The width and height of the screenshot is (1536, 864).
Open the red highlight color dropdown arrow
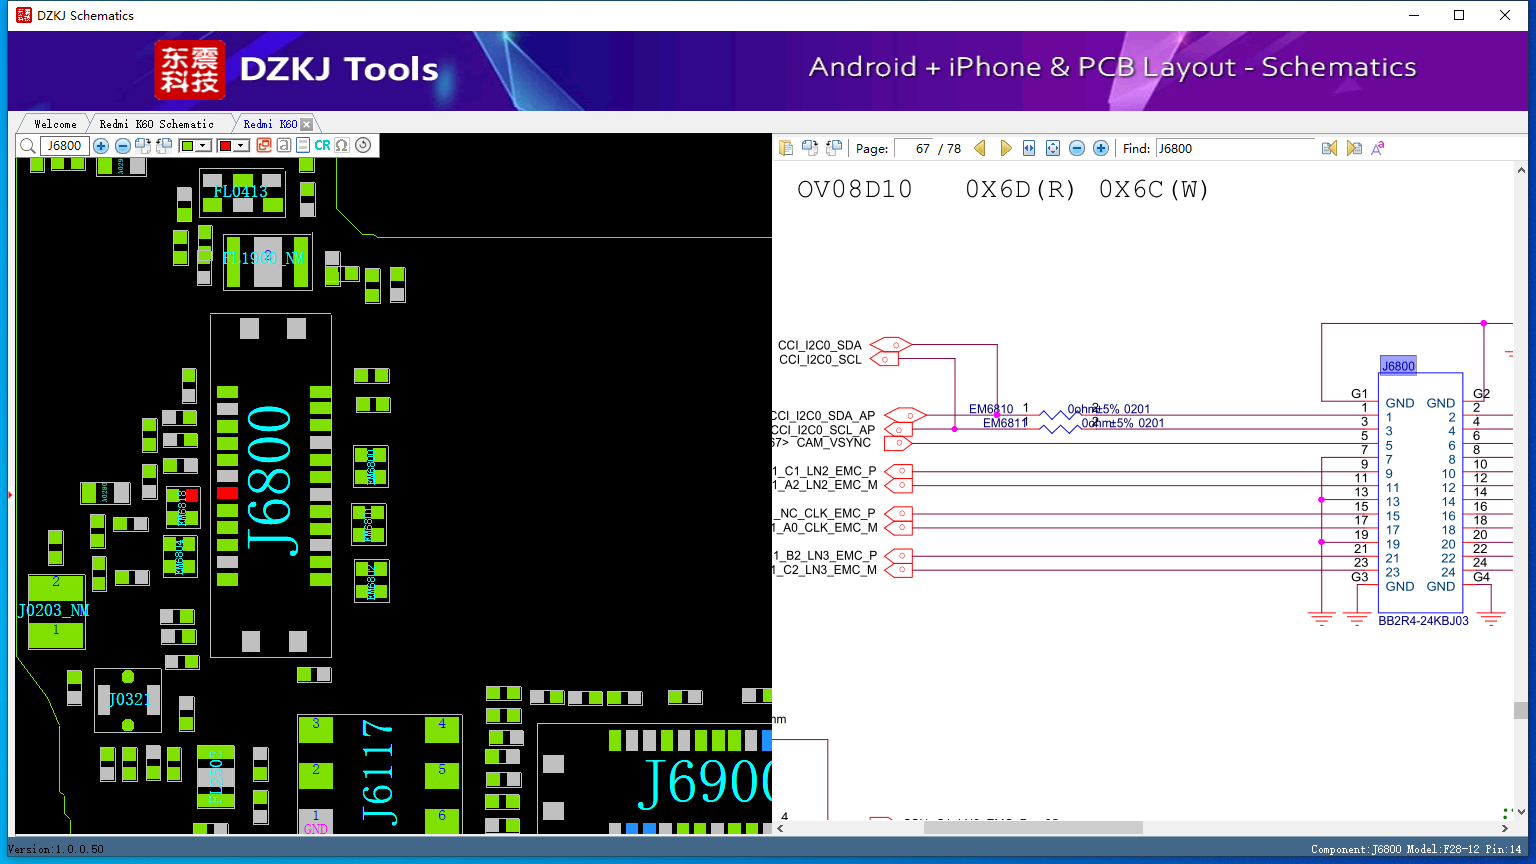tap(242, 146)
